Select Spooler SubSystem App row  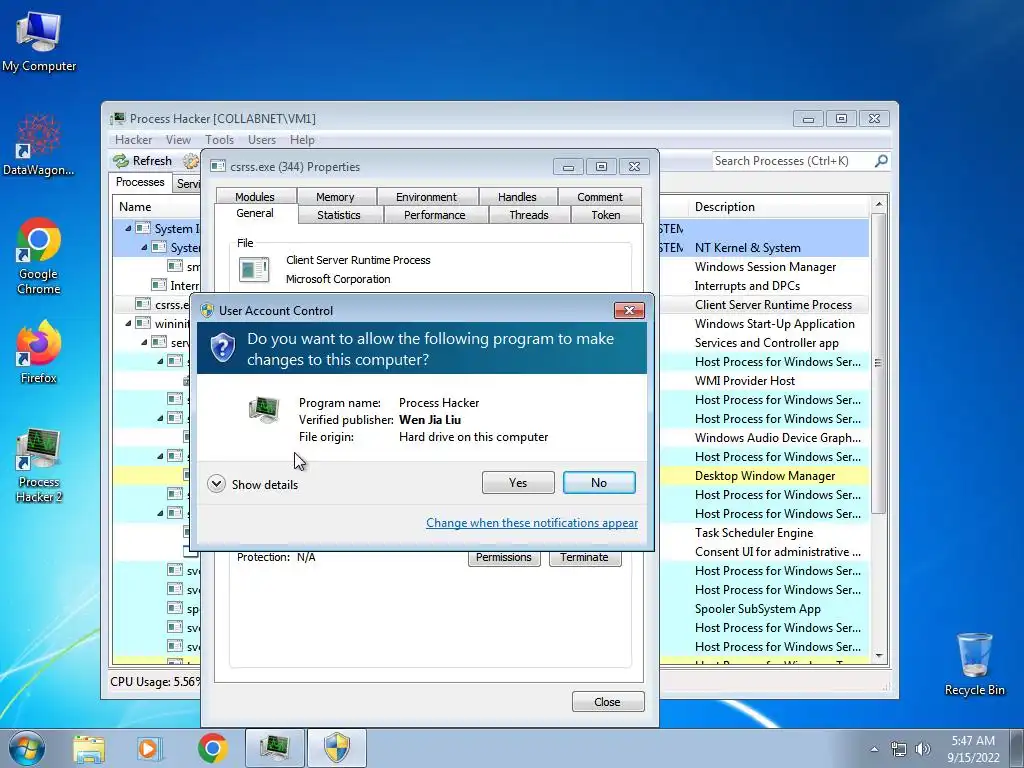pos(765,609)
